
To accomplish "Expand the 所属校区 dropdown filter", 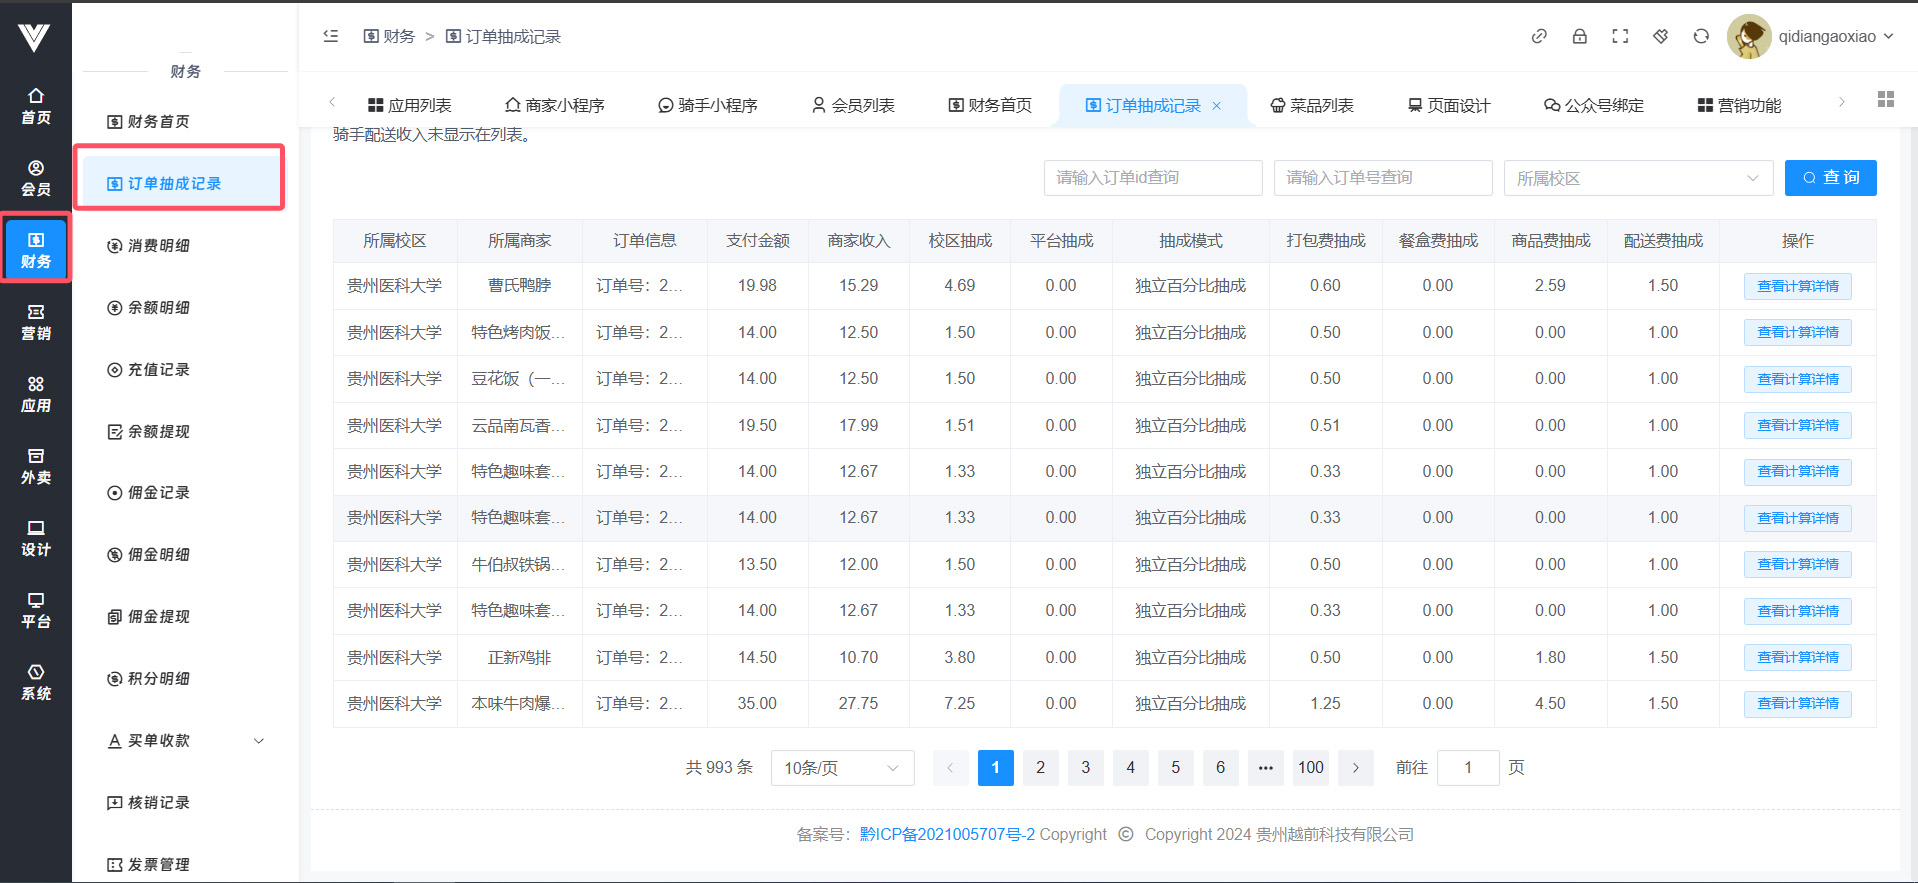I will (1637, 178).
